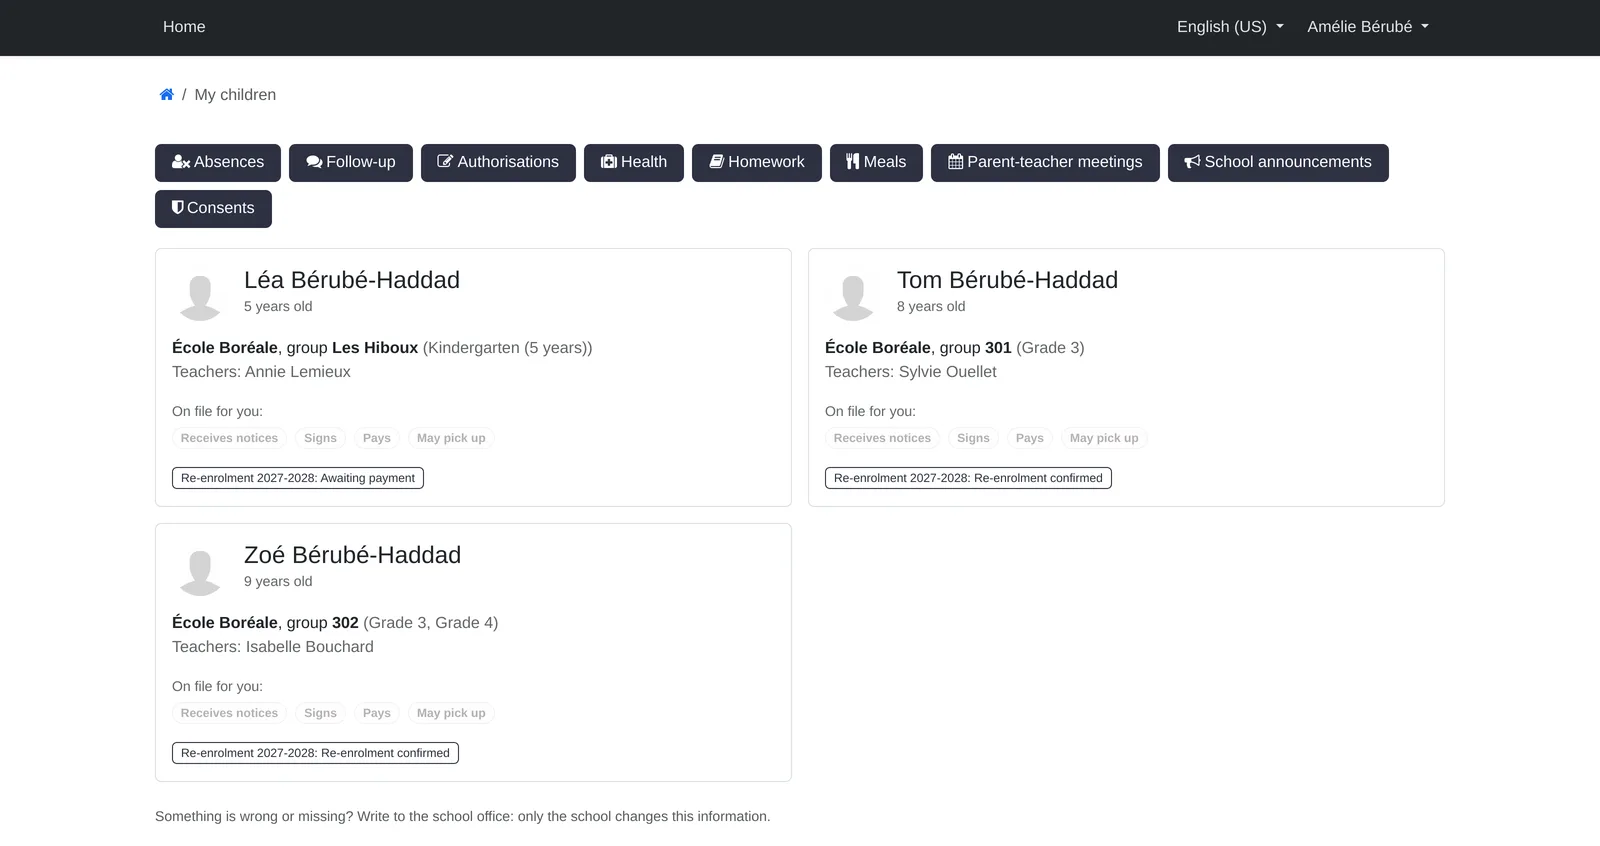Click Léa's Pays tag
1600x846 pixels.
(x=377, y=438)
